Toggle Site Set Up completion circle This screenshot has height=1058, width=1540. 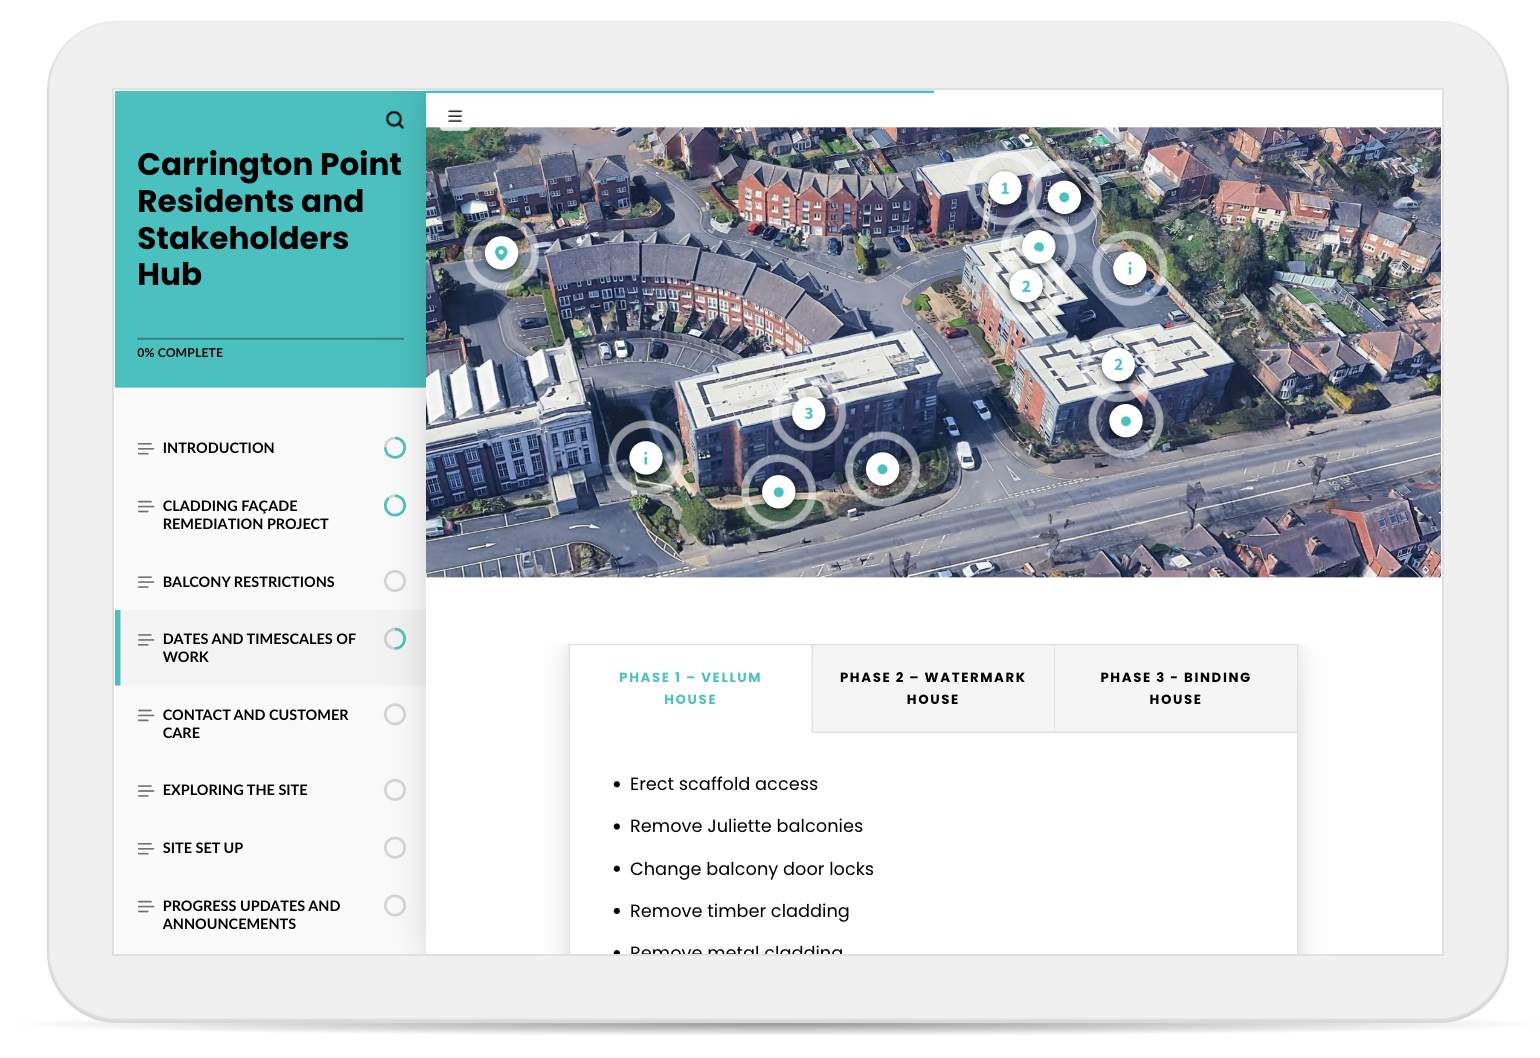[395, 848]
